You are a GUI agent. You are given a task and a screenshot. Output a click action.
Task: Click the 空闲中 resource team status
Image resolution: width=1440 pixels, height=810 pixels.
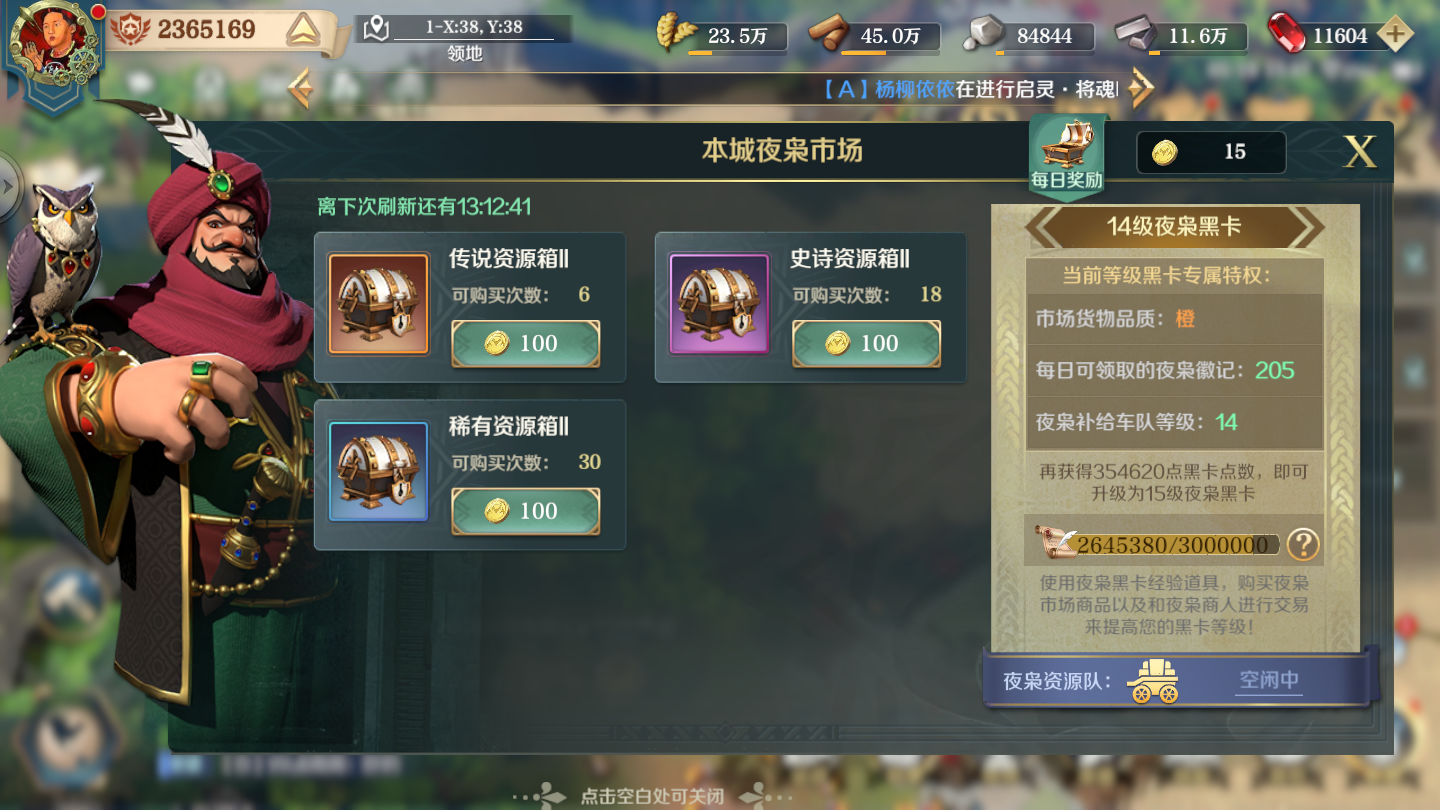[1268, 681]
